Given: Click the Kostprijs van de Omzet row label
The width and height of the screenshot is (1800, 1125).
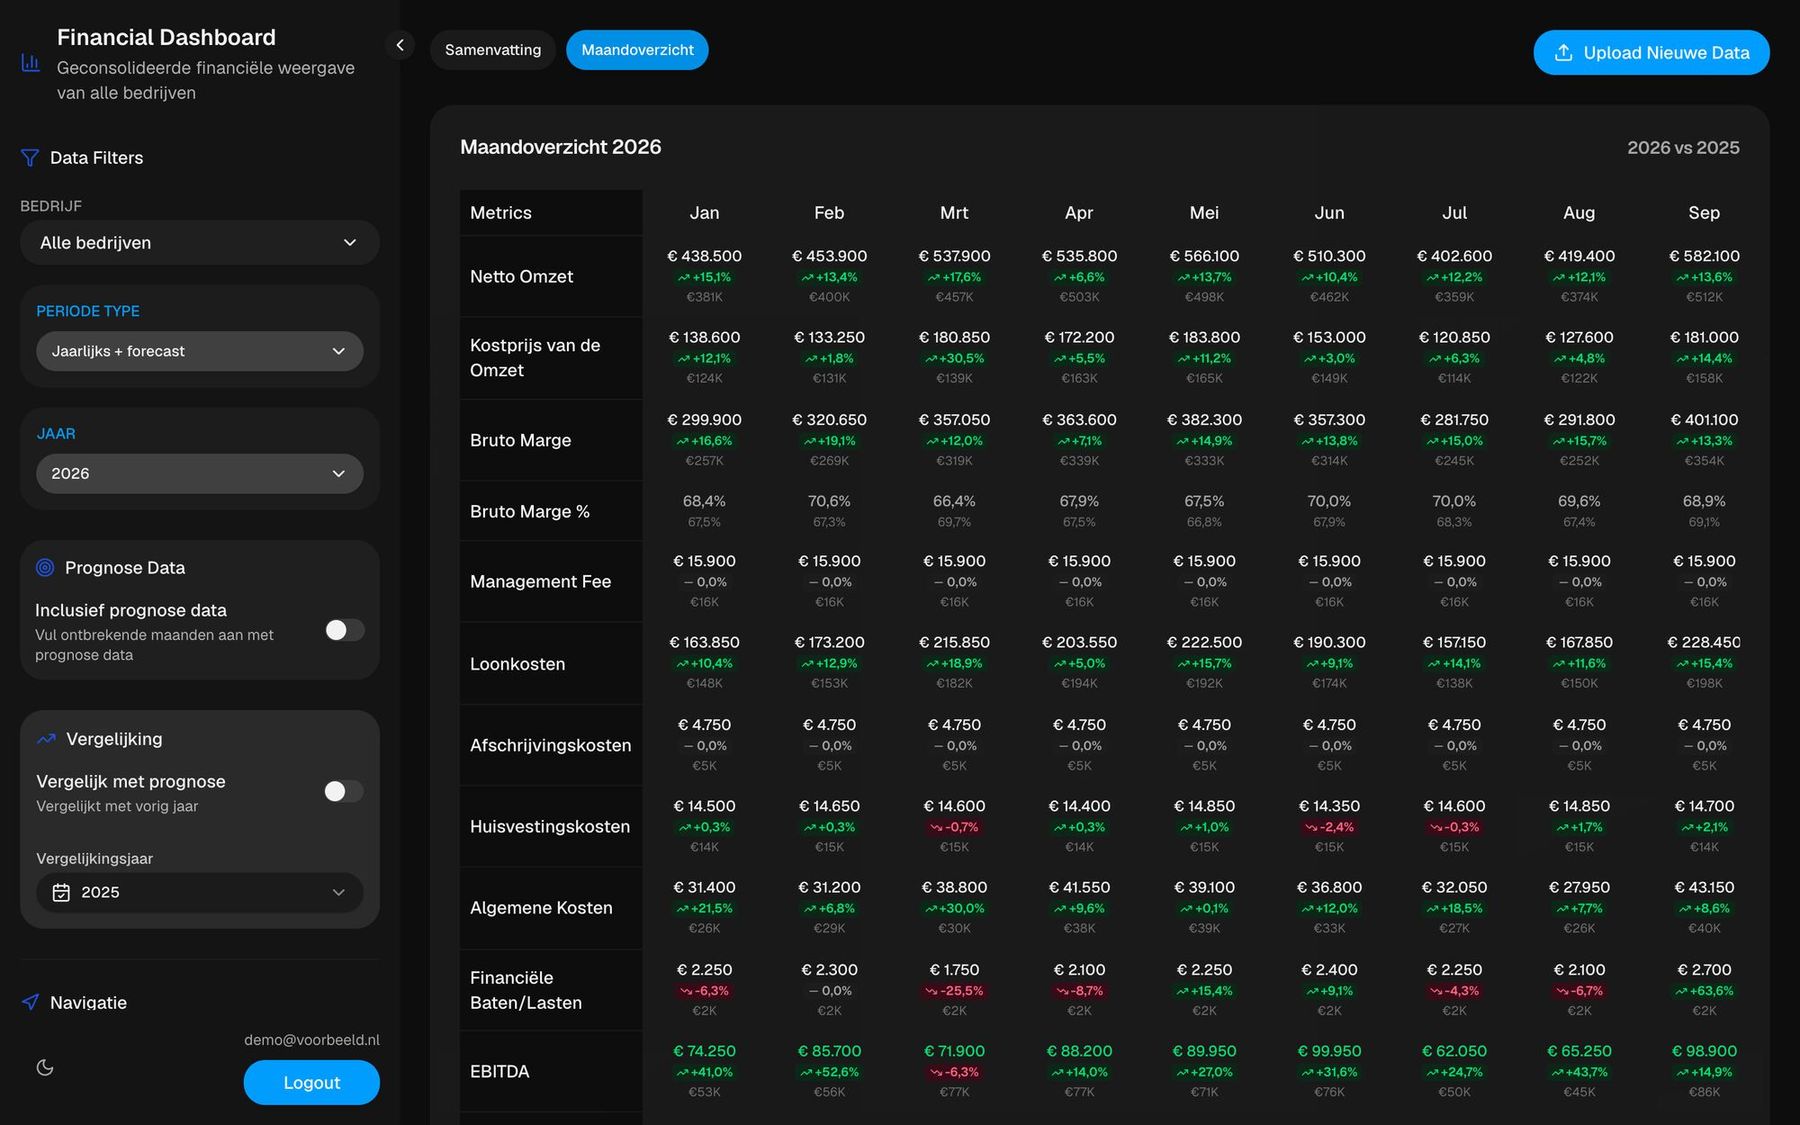Looking at the screenshot, I should click(535, 358).
